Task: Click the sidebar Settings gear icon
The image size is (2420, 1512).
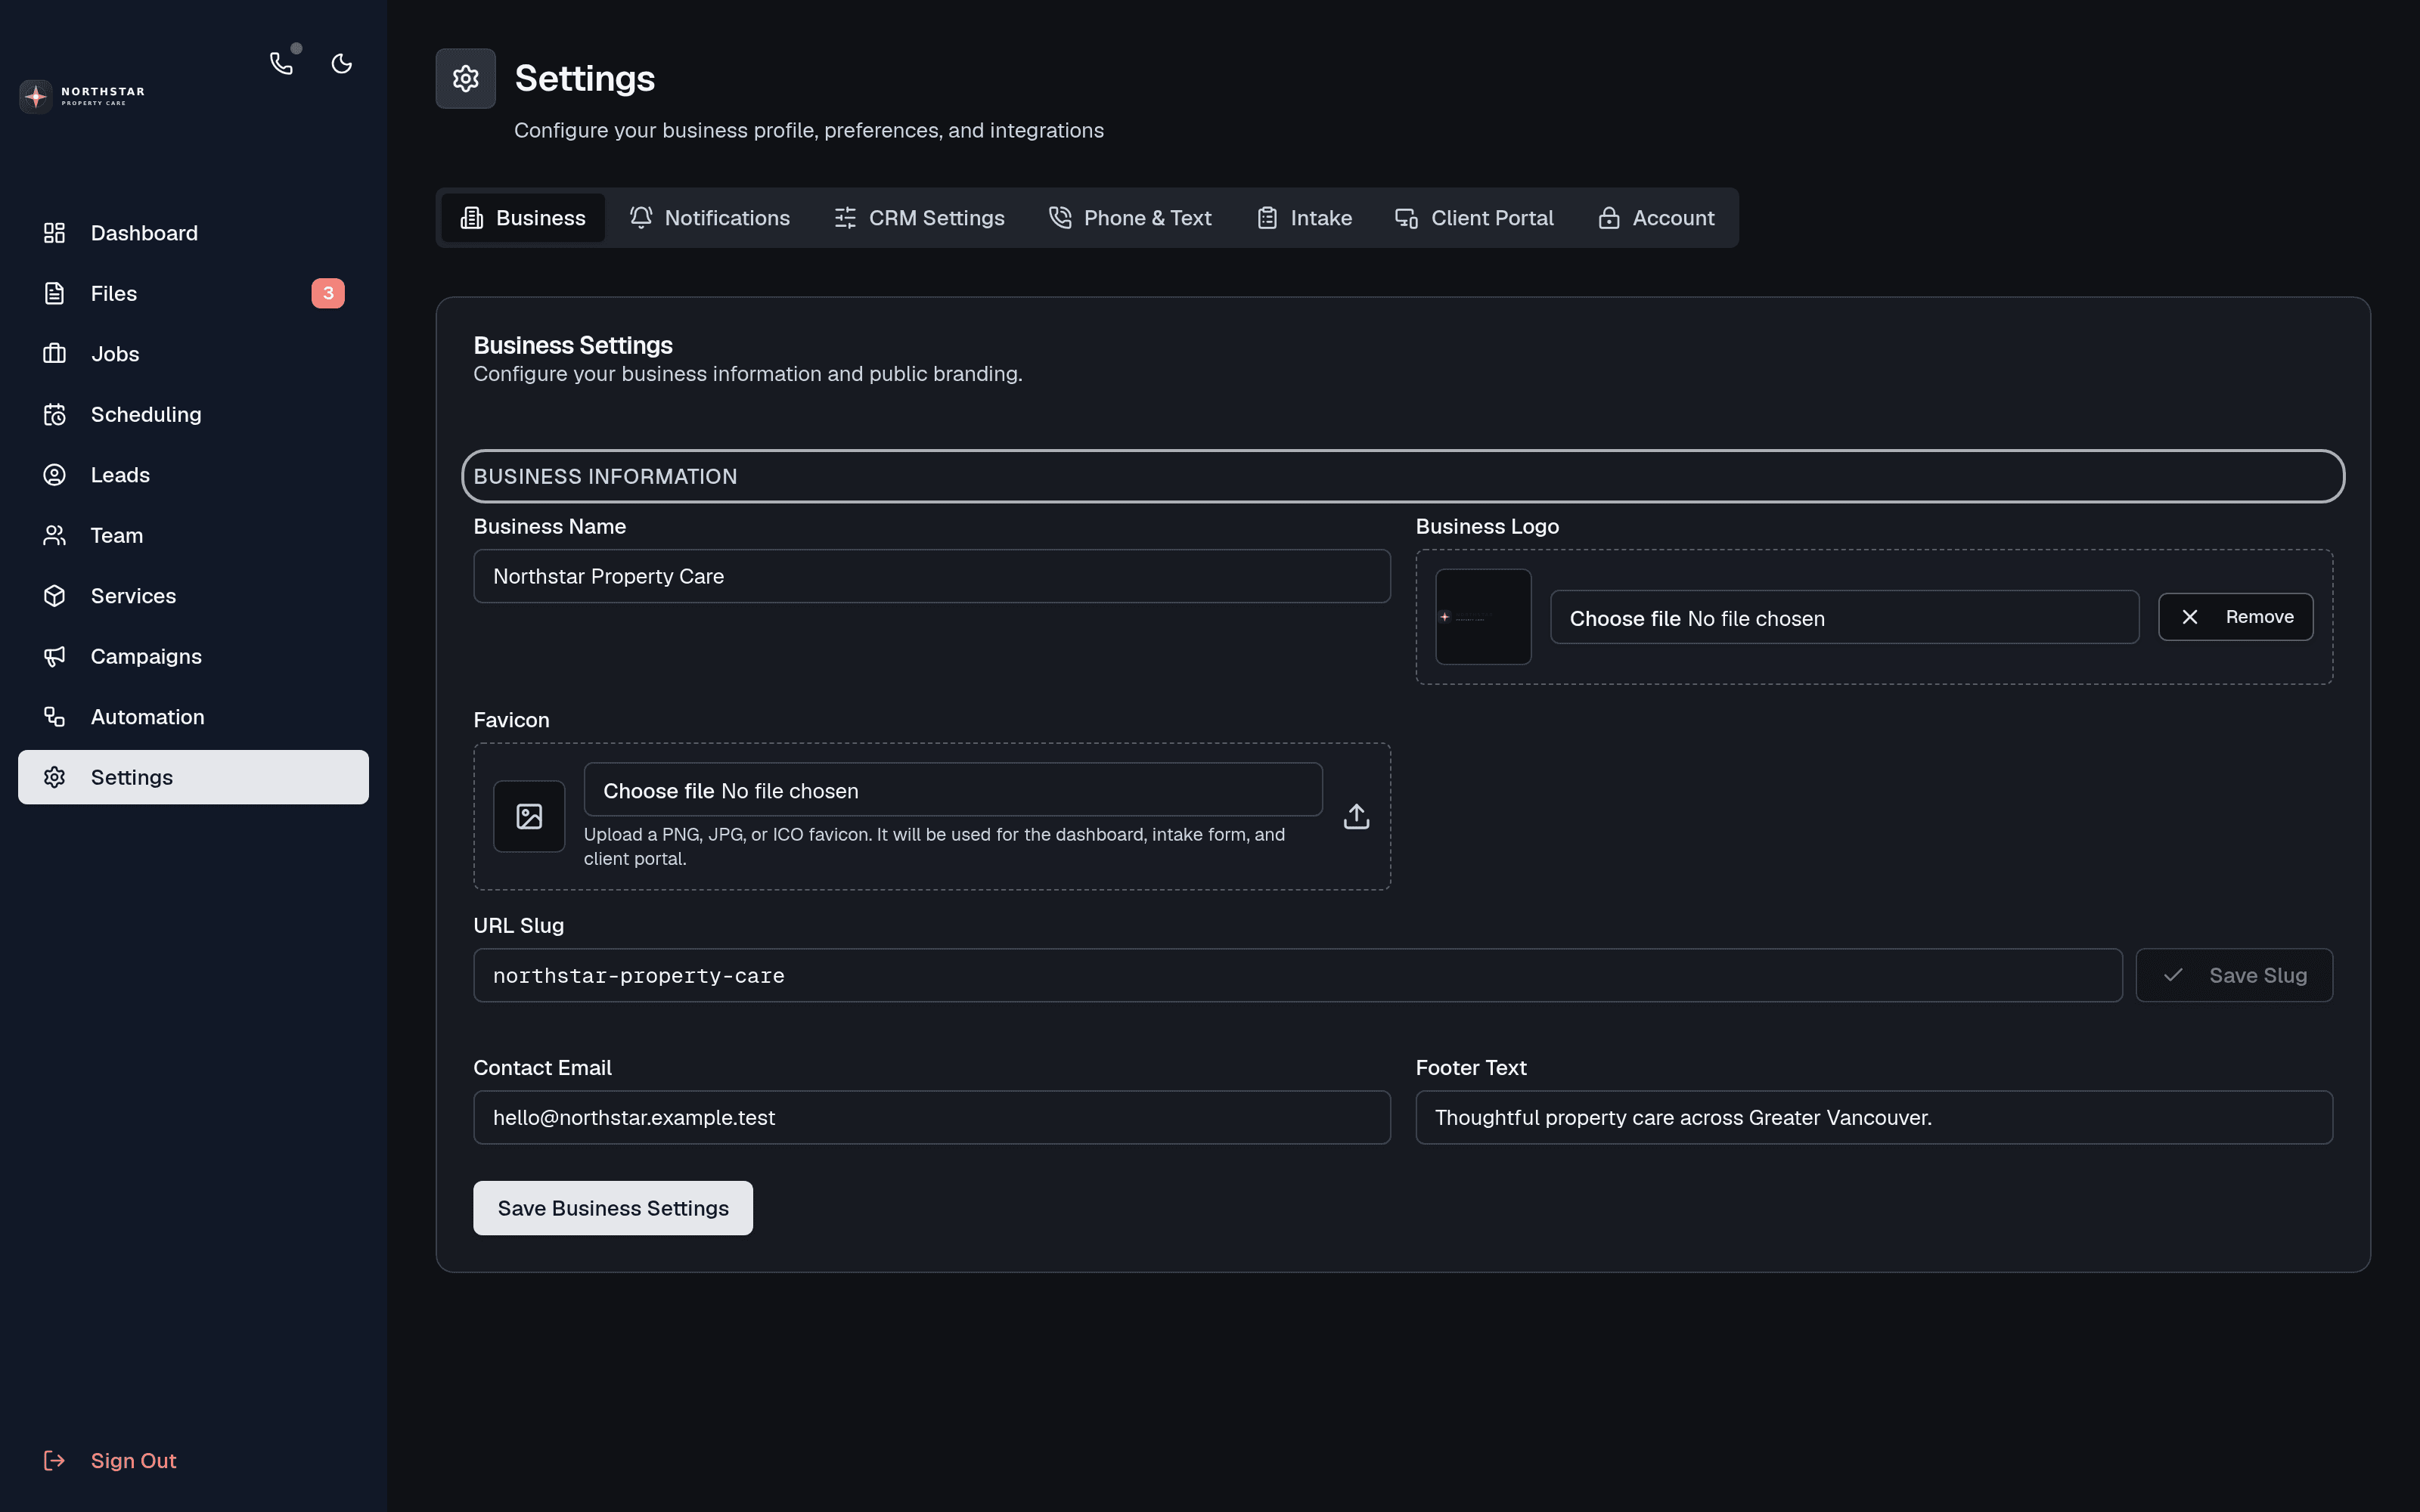Action: click(x=54, y=777)
